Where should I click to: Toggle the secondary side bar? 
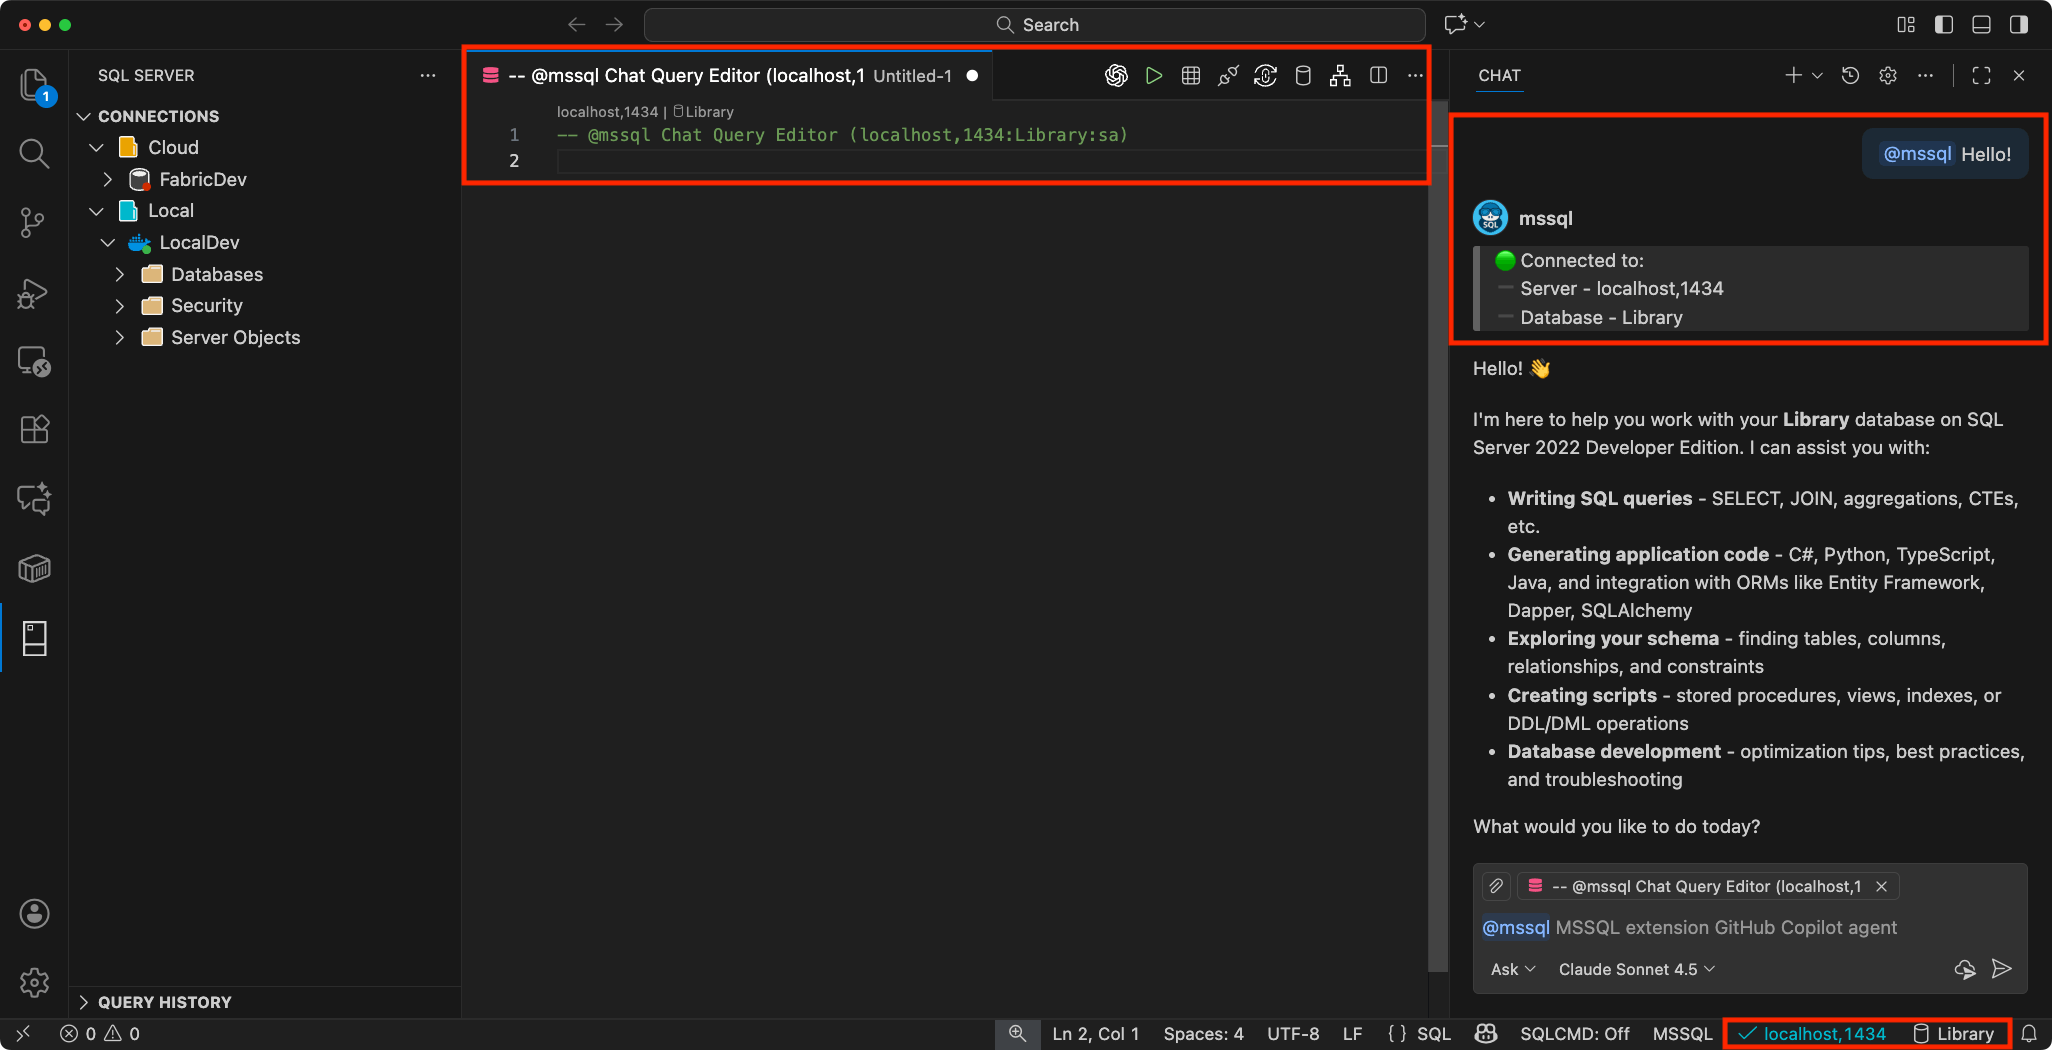point(2019,25)
